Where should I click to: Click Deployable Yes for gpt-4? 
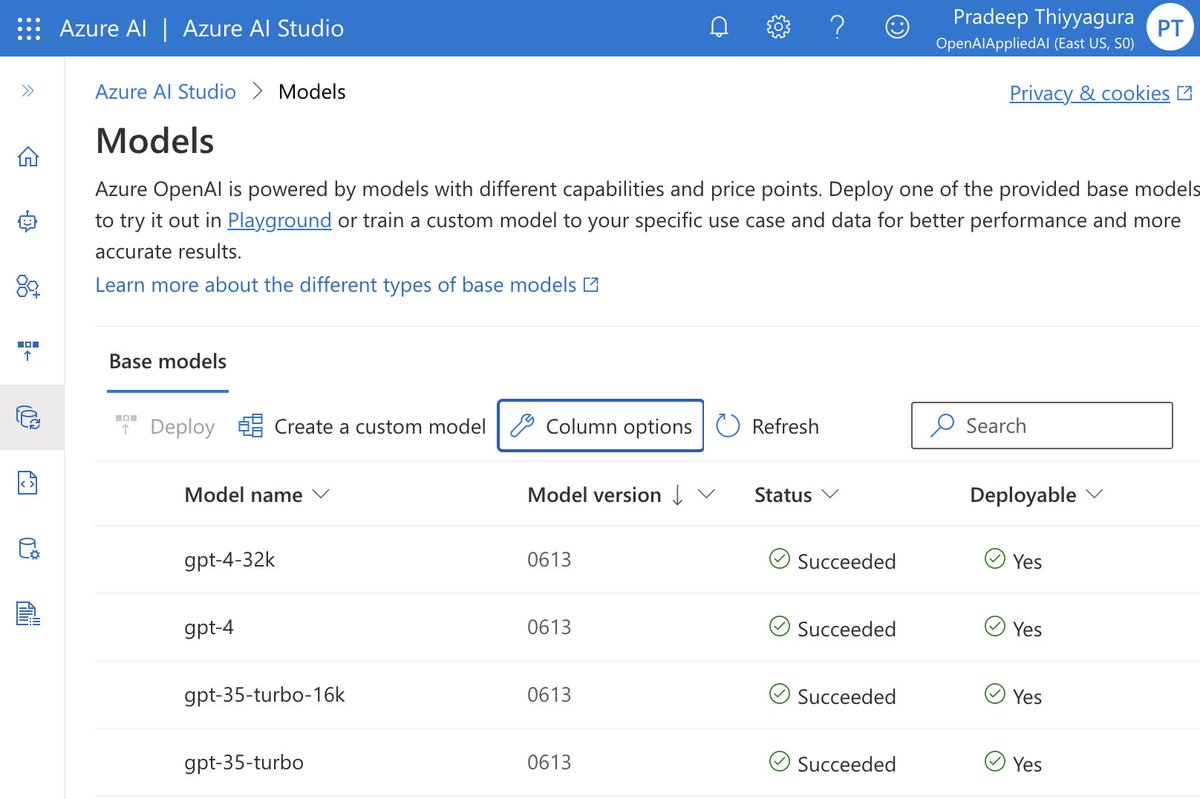coord(1013,629)
